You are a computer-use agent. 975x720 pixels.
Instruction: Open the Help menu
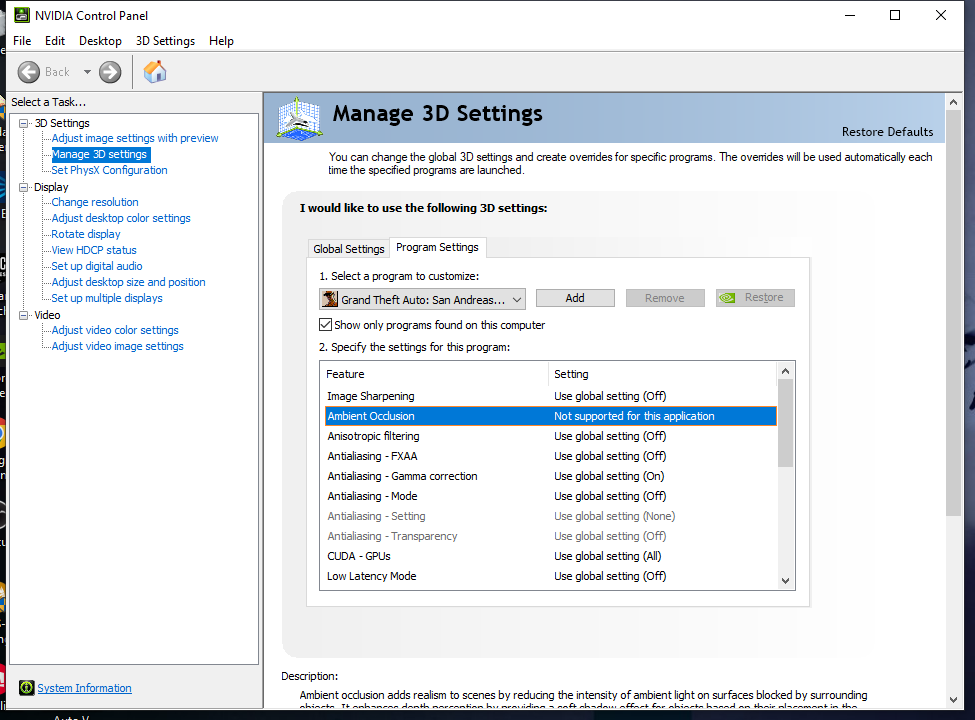click(x=221, y=40)
